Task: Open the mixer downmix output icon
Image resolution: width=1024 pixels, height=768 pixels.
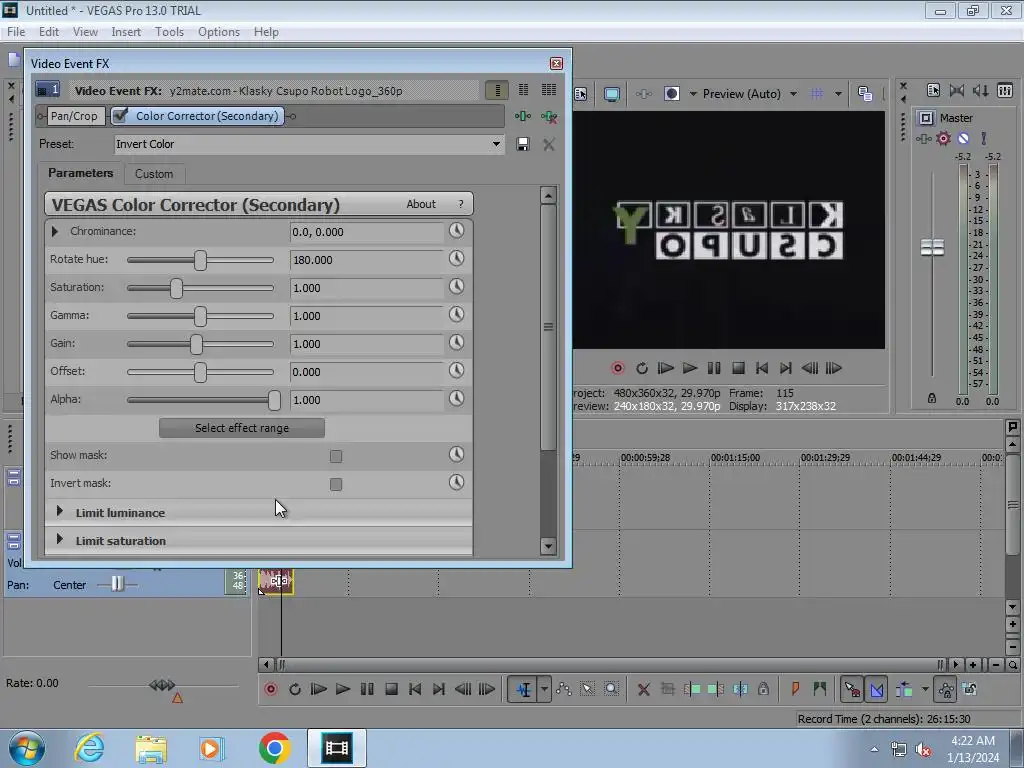Action: click(x=957, y=91)
